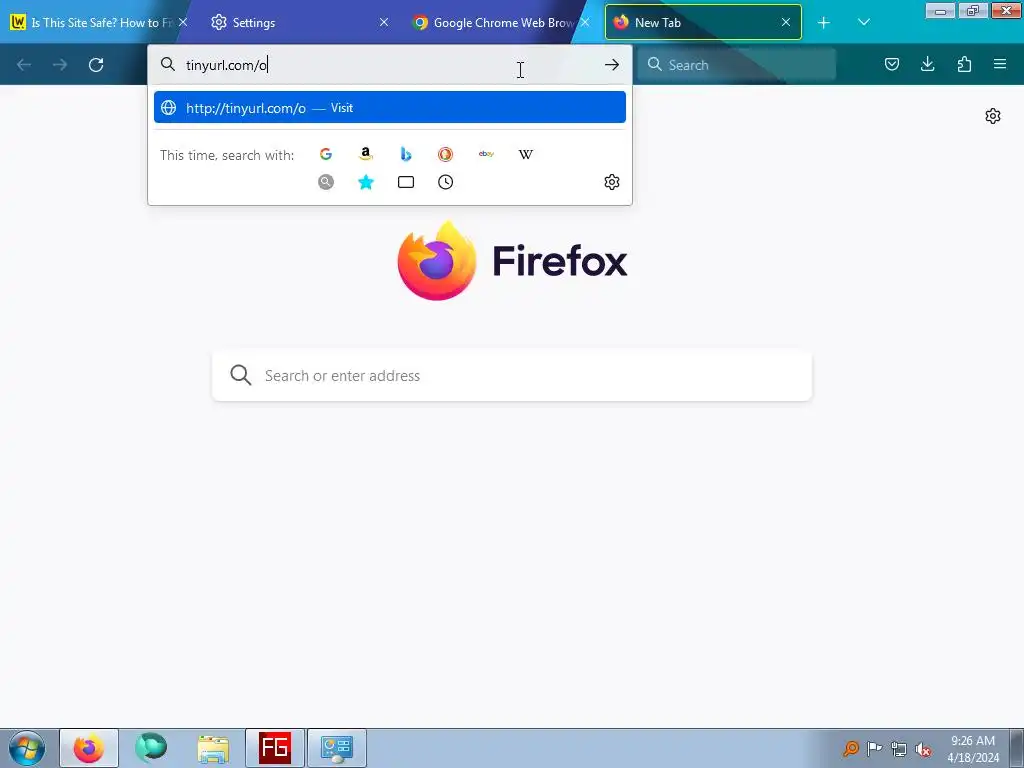Viewport: 1024px width, 768px height.
Task: Click the Firefox taskbar button
Action: coord(89,748)
